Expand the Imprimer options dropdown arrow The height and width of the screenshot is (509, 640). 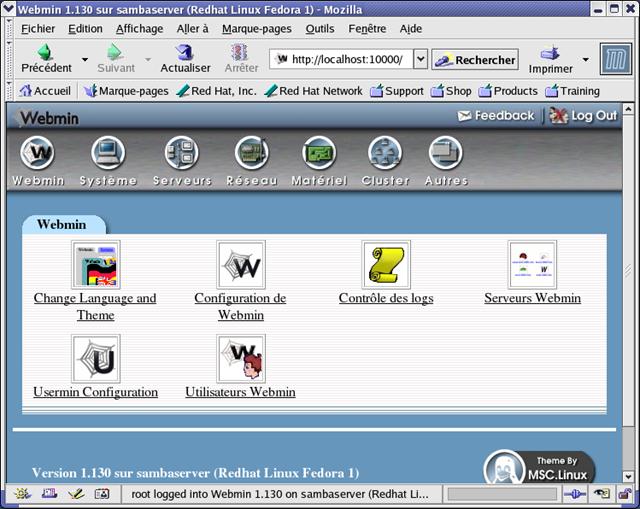pyautogui.click(x=586, y=60)
